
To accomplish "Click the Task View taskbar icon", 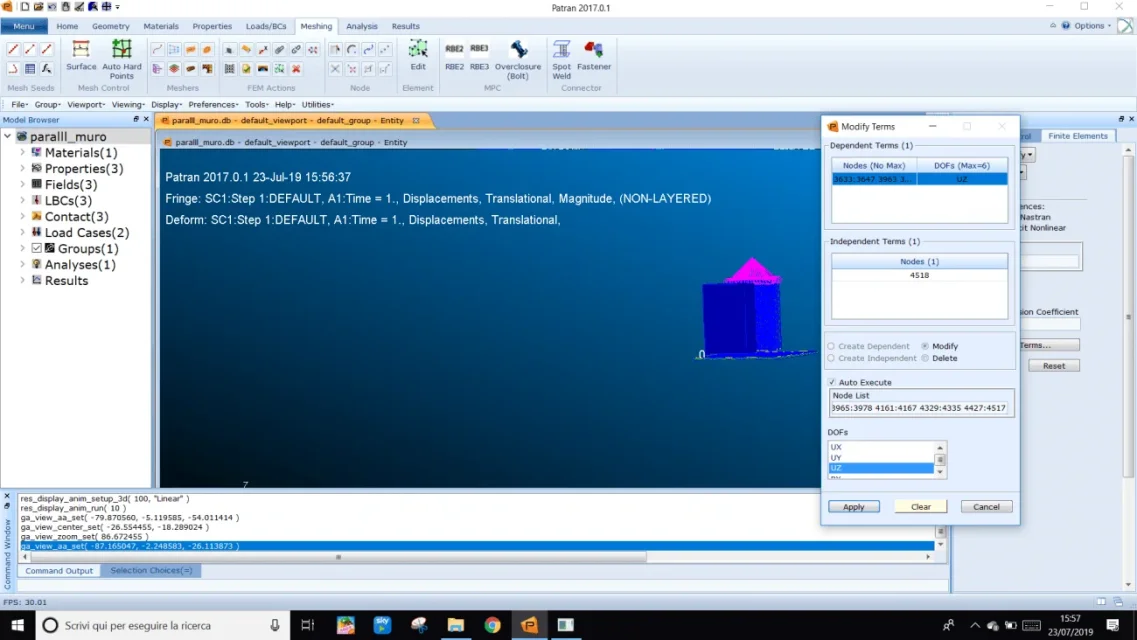I will click(x=307, y=625).
